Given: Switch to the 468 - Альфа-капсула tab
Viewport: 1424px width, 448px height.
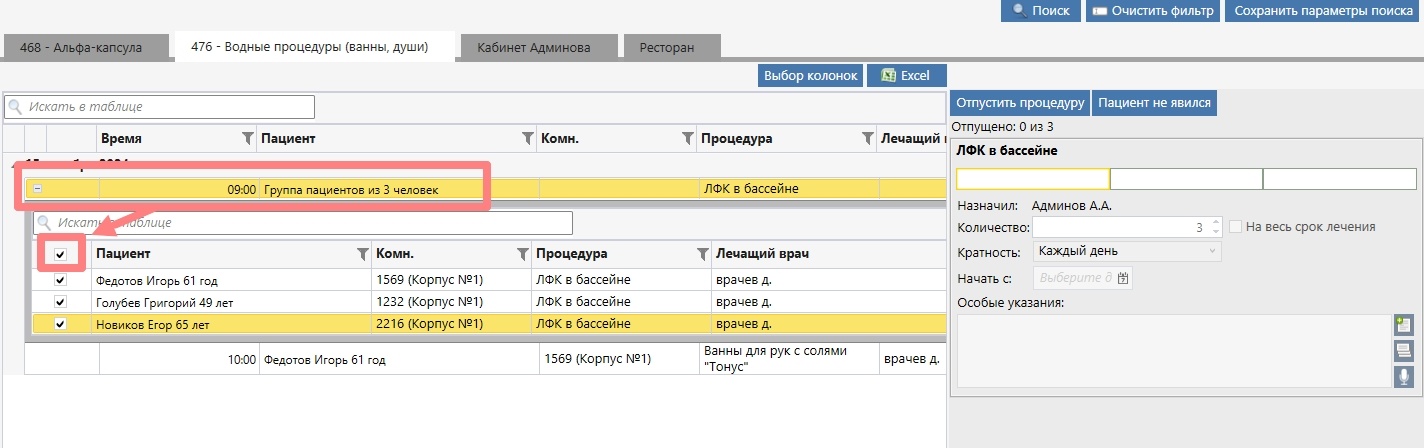Looking at the screenshot, I should coord(81,47).
